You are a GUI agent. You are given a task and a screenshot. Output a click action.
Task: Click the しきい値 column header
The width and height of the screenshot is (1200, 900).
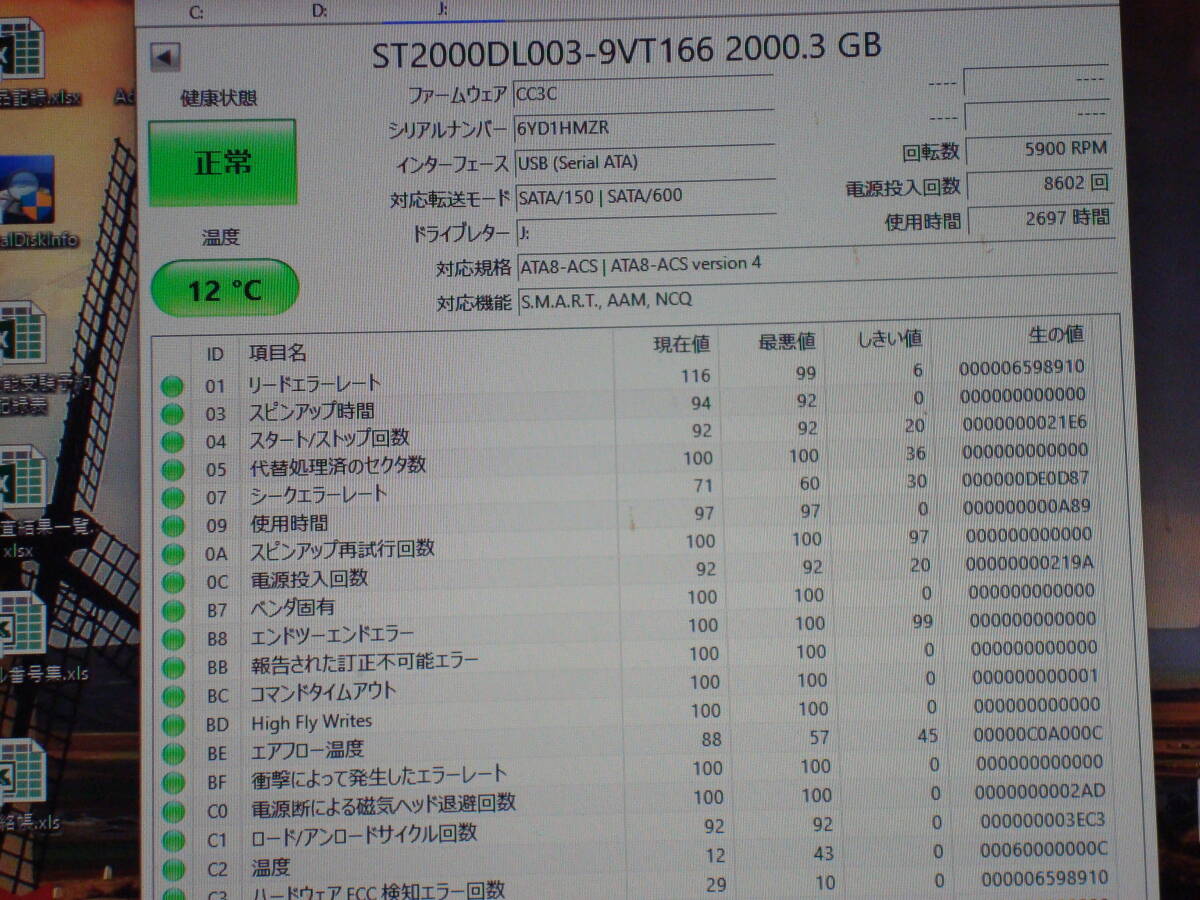889,338
